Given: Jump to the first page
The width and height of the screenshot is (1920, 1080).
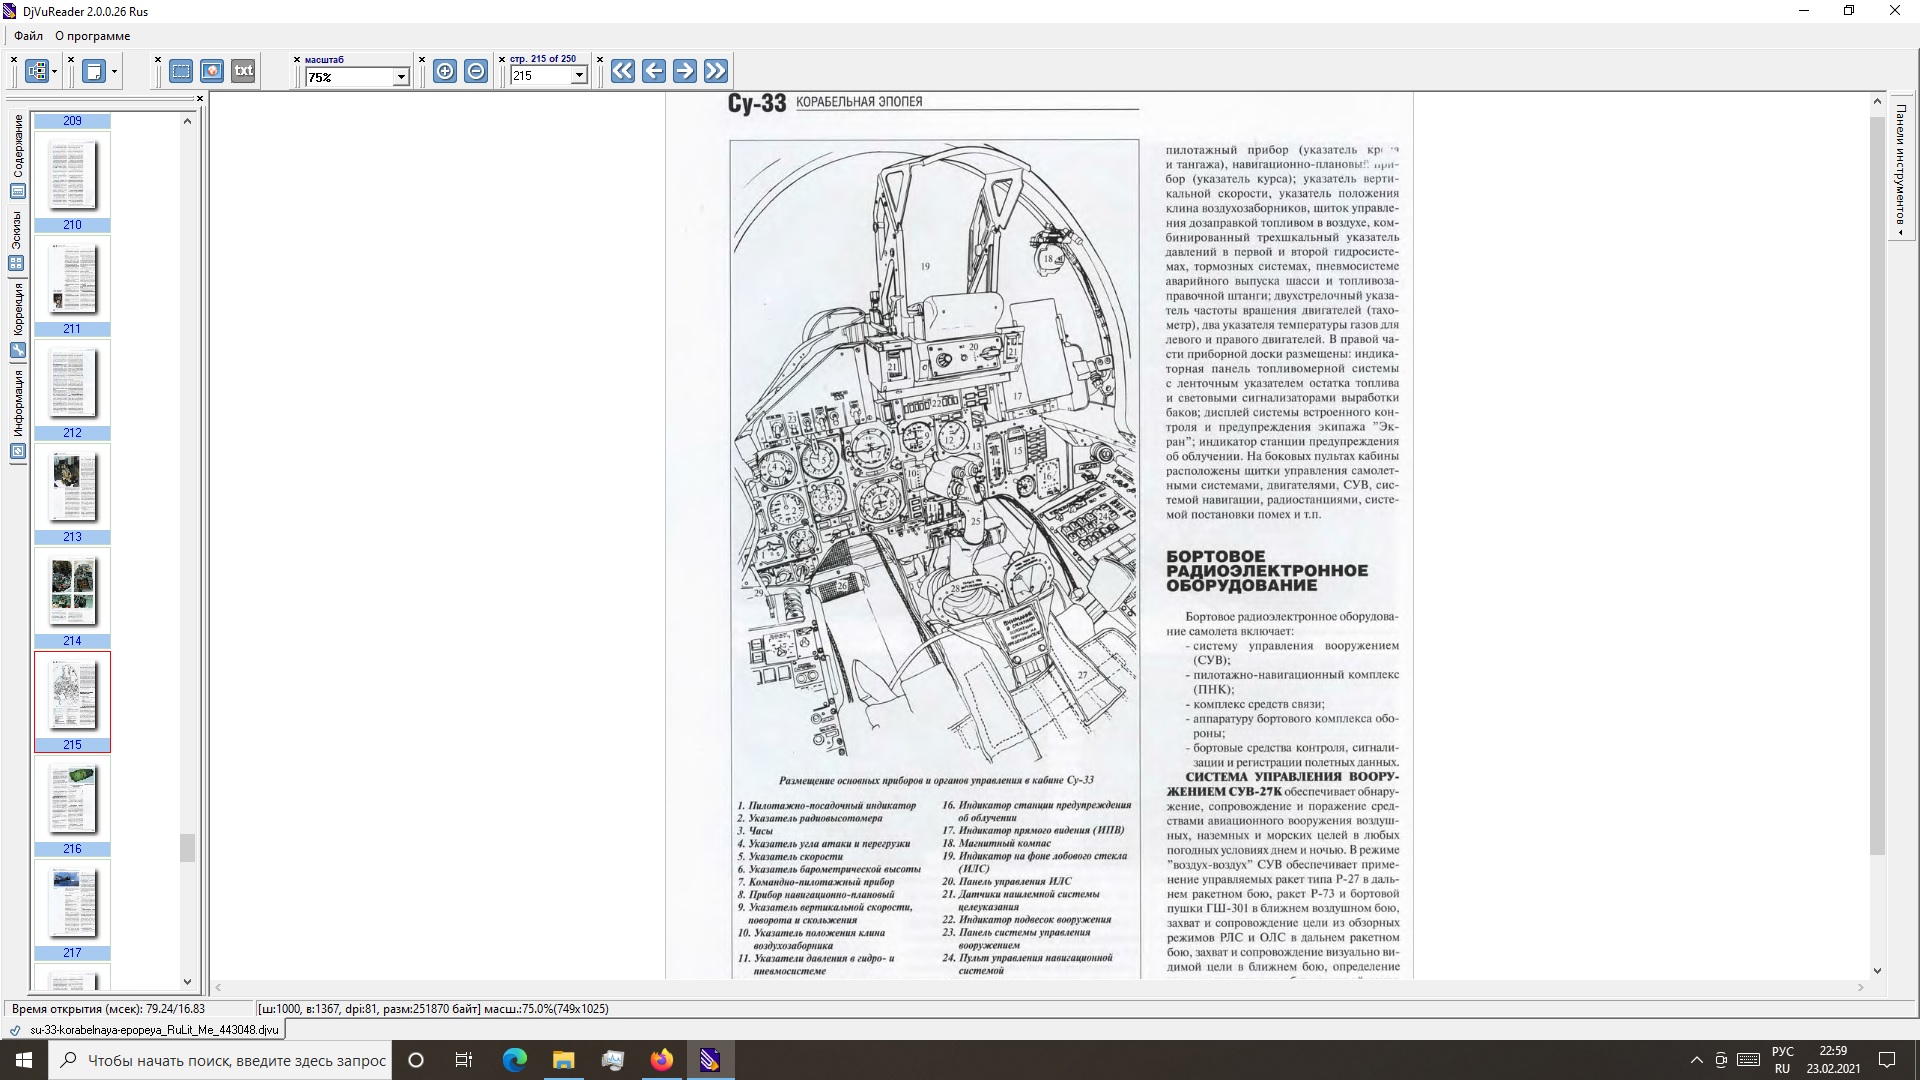Looking at the screenshot, I should coord(623,71).
